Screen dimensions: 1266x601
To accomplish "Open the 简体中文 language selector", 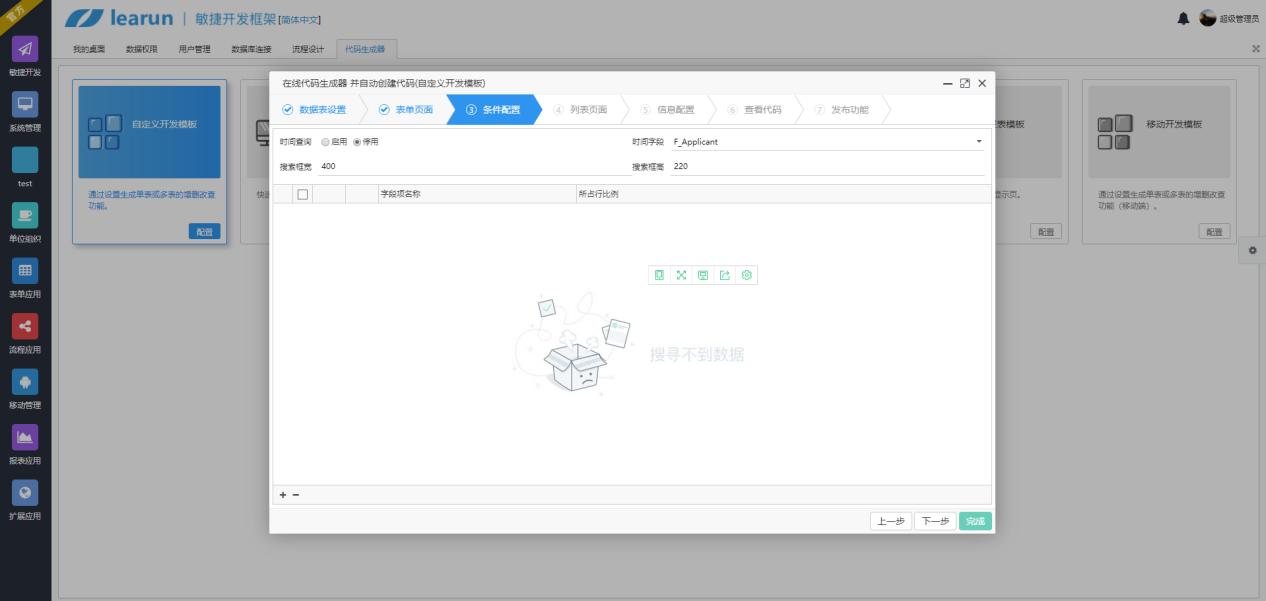I will (x=299, y=20).
